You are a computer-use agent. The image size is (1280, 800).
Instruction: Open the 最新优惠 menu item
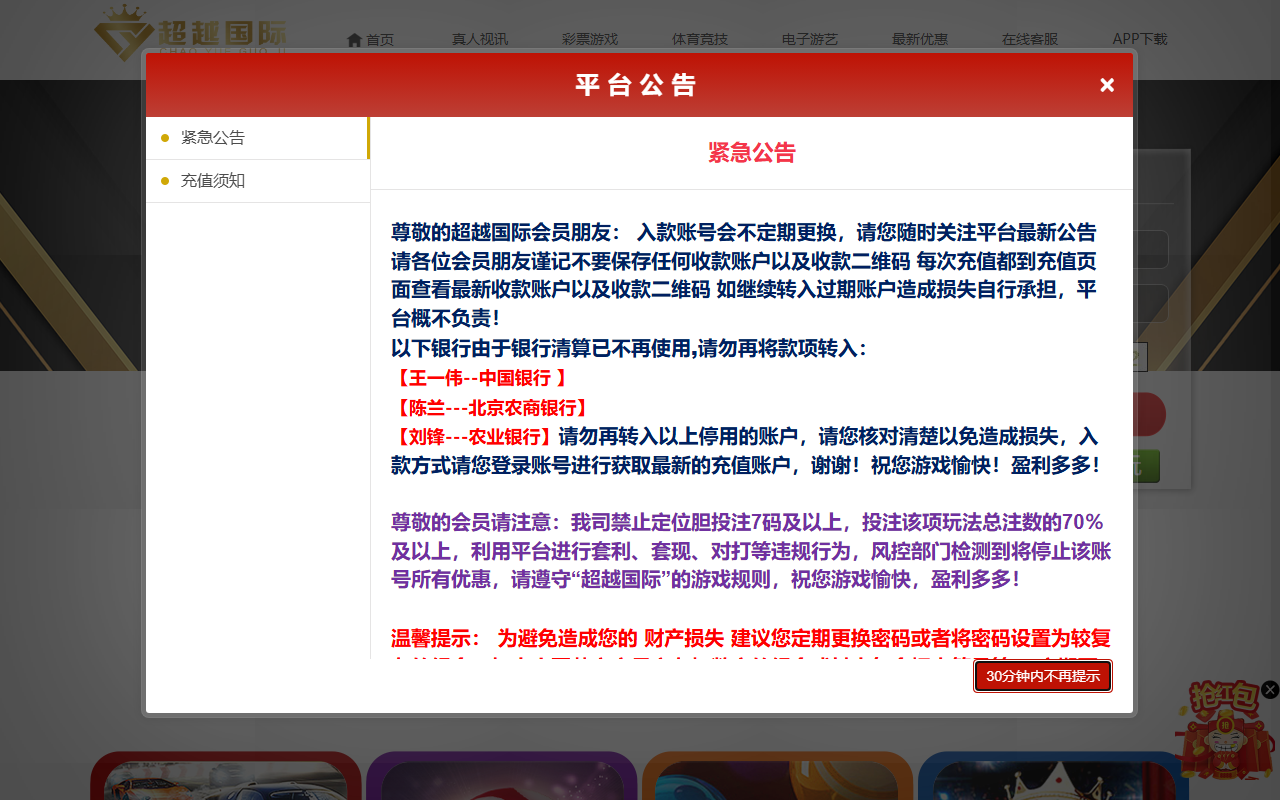click(x=920, y=40)
